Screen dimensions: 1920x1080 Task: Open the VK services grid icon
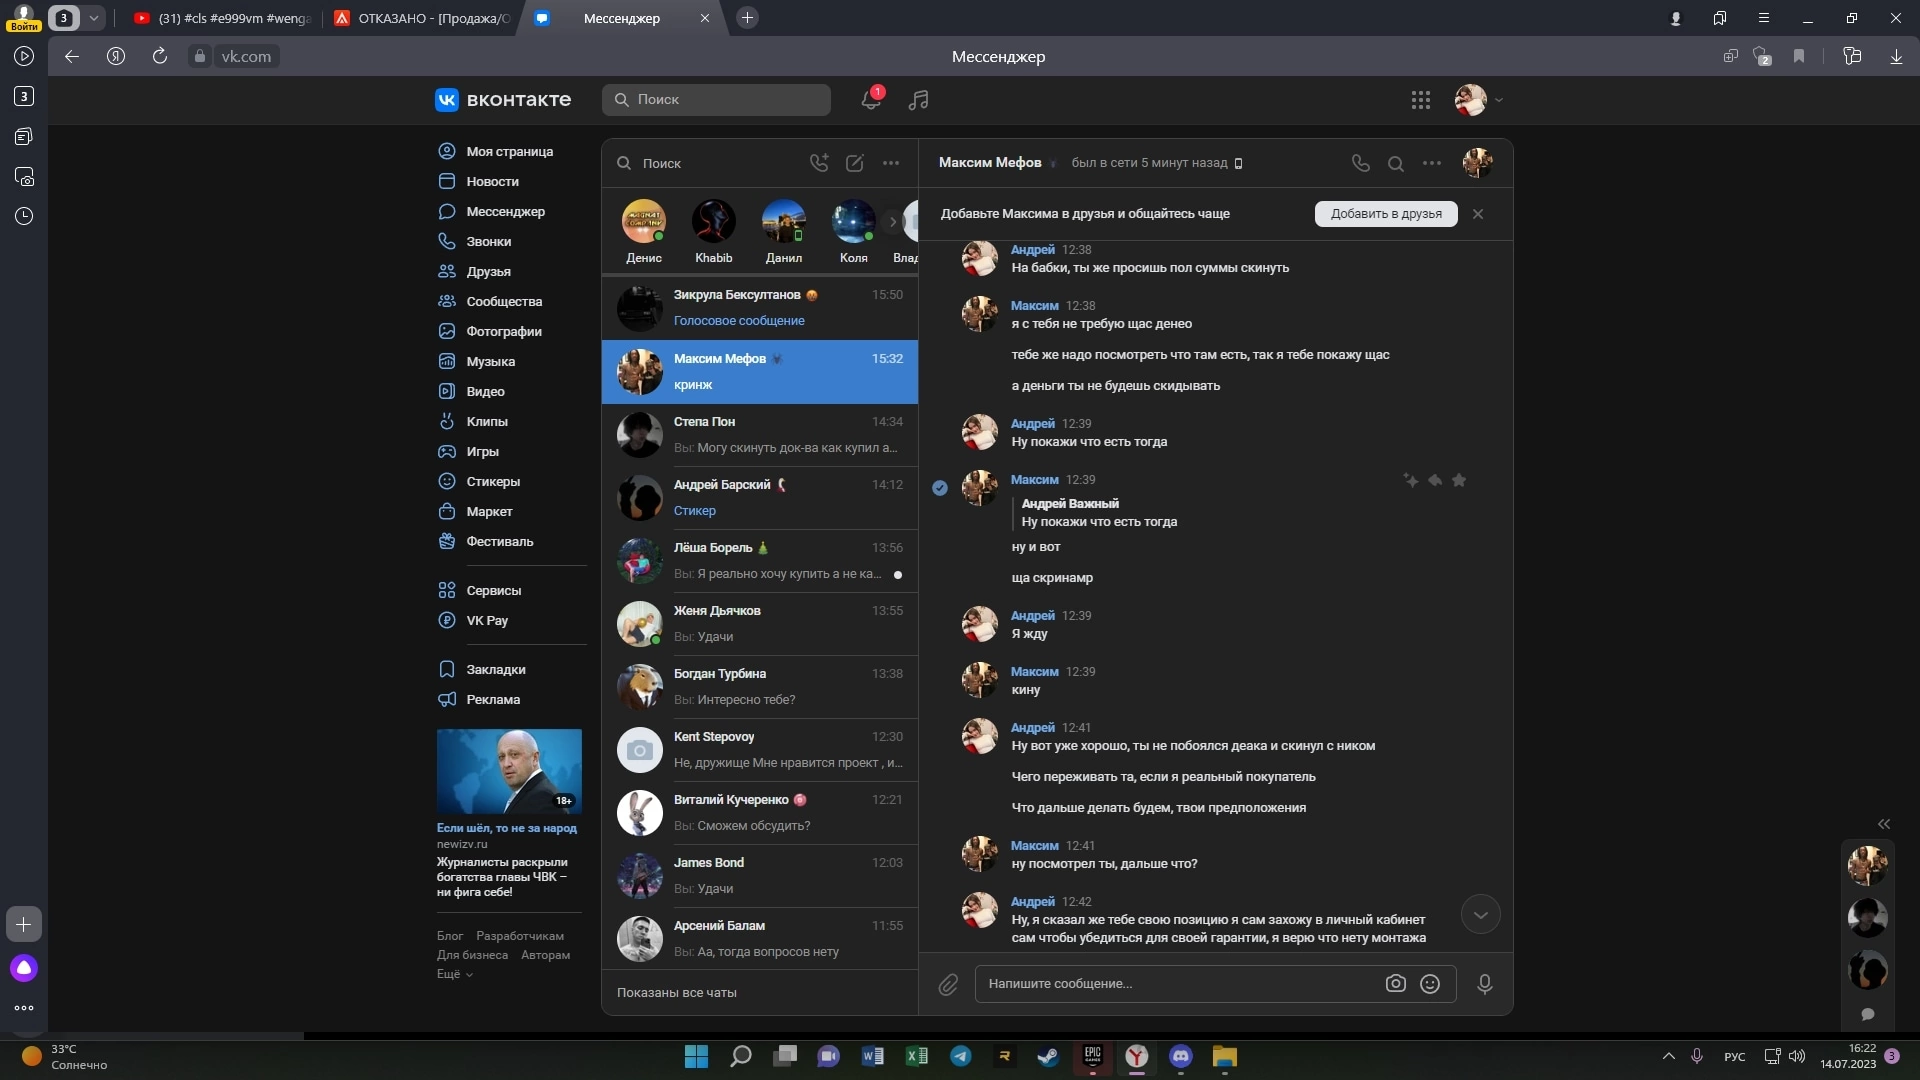[1420, 99]
